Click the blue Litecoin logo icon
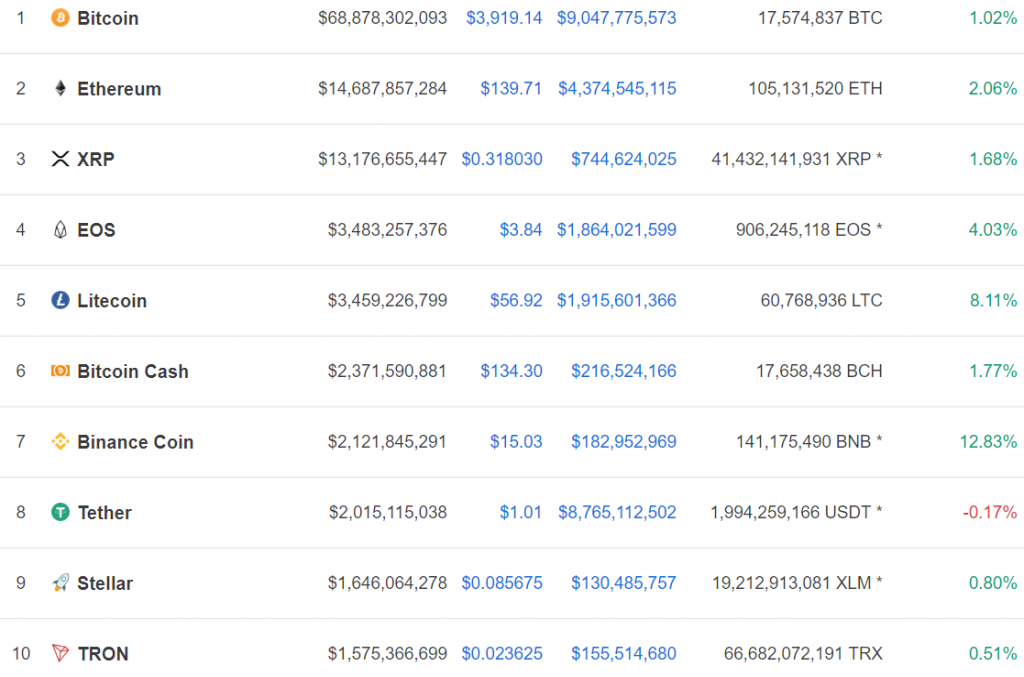 click(x=60, y=300)
